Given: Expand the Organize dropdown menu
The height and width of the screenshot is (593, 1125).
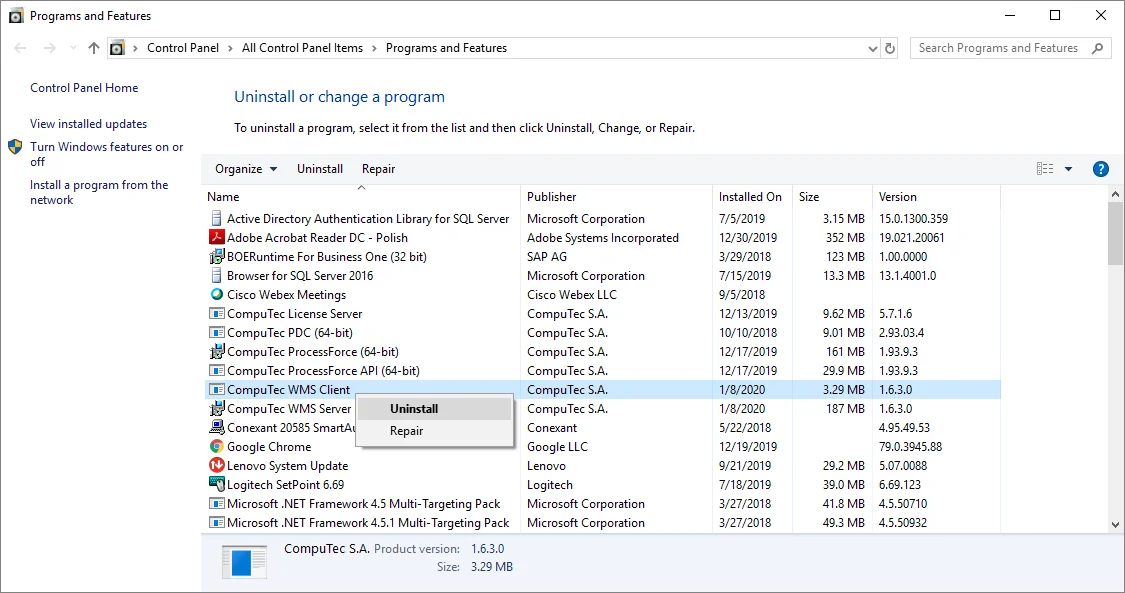Looking at the screenshot, I should 246,169.
